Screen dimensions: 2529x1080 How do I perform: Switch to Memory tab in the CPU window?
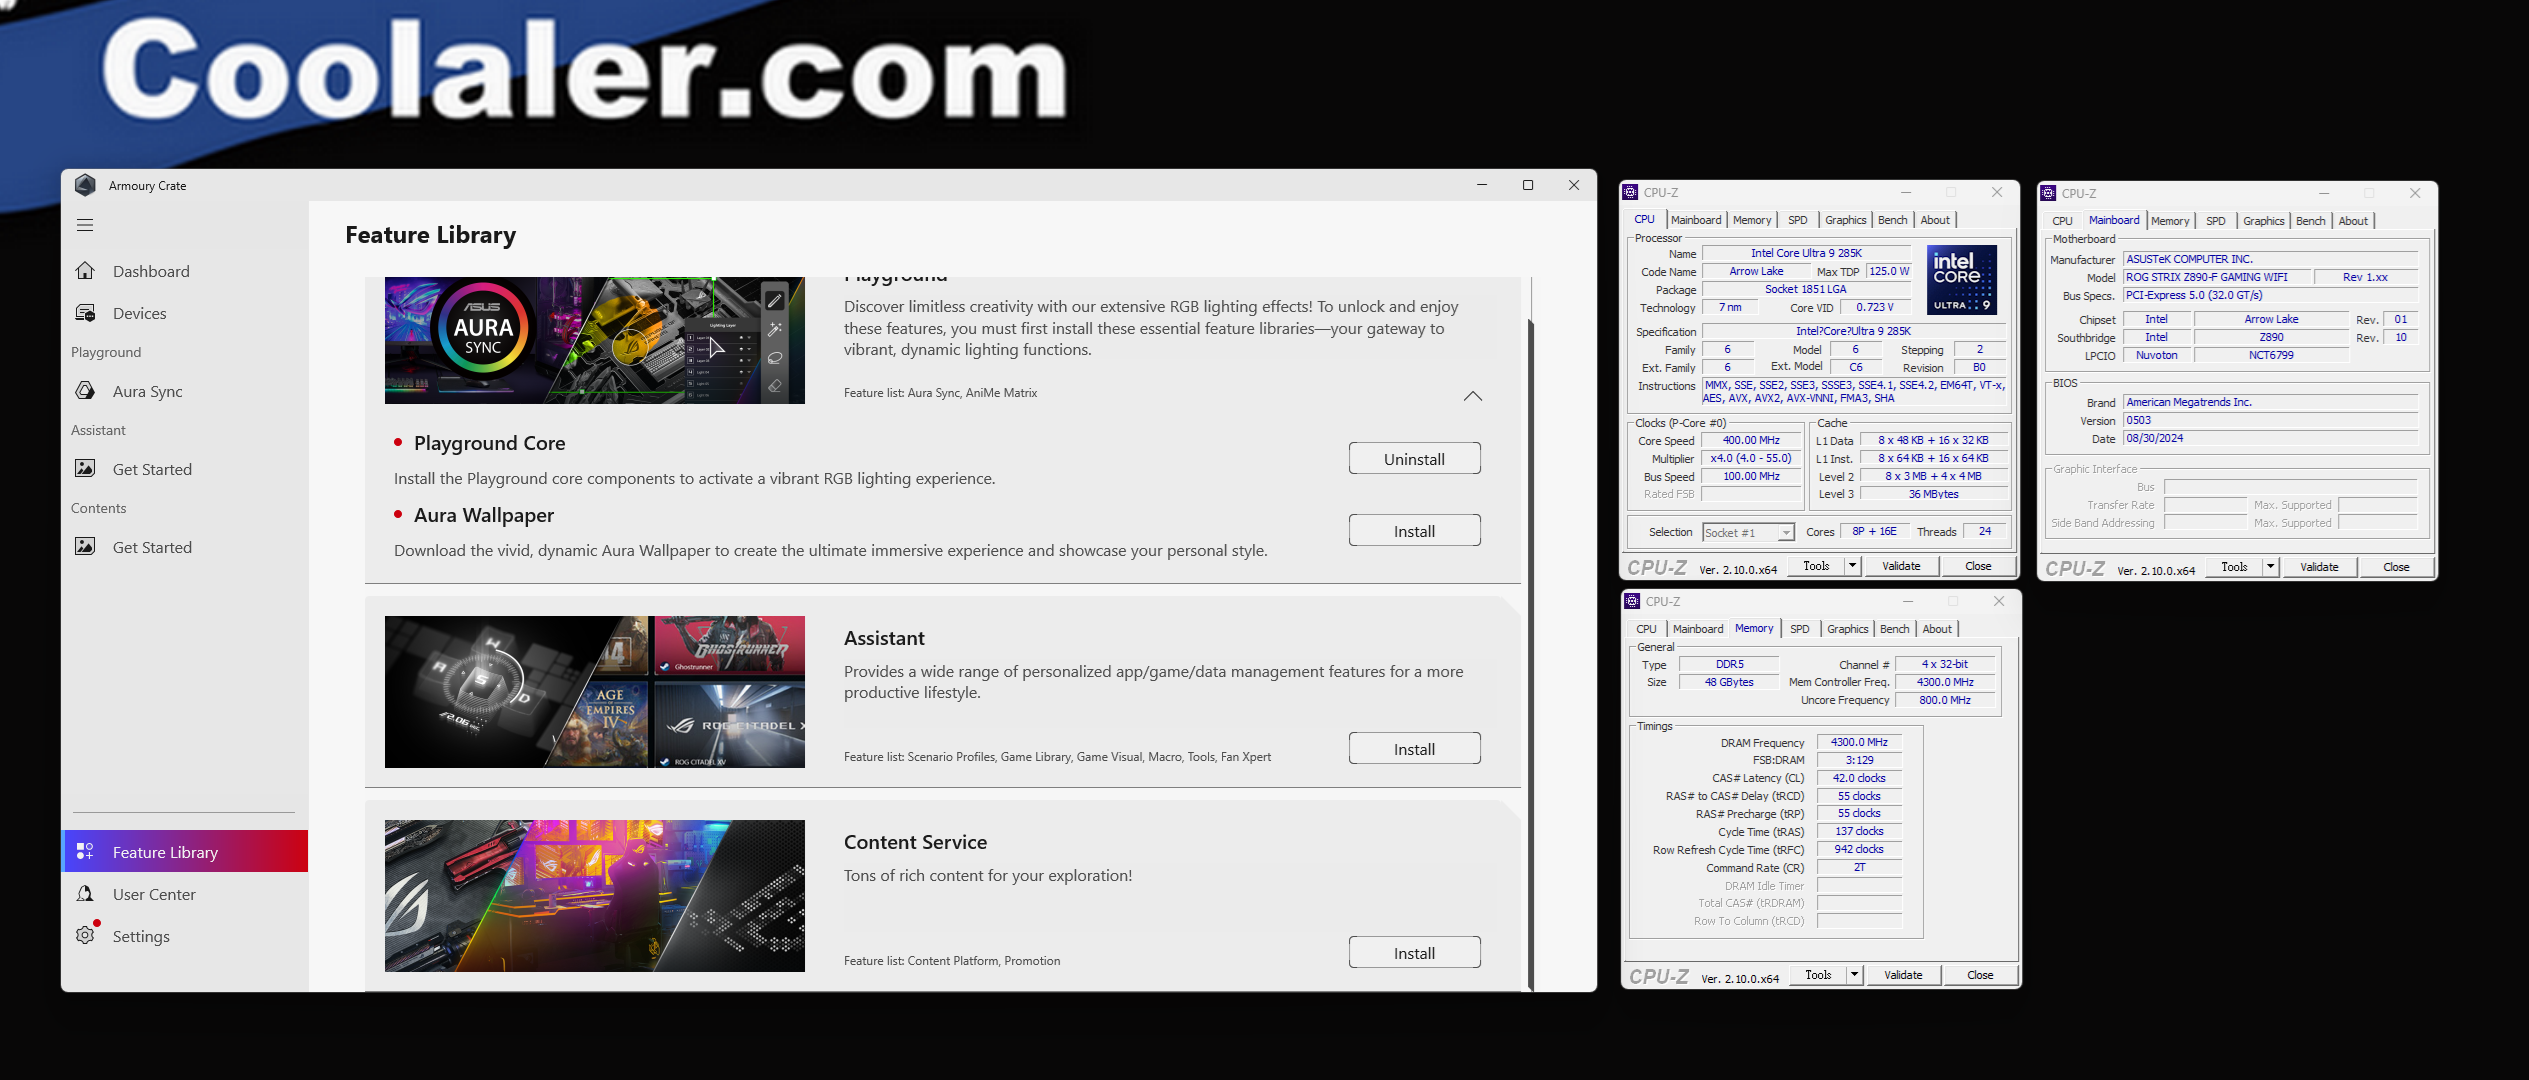(1752, 220)
